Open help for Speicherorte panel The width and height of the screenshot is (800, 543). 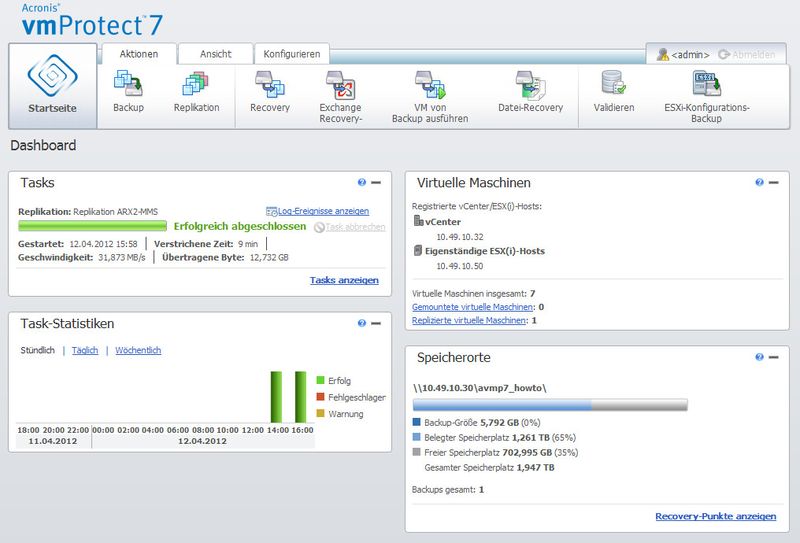(759, 357)
